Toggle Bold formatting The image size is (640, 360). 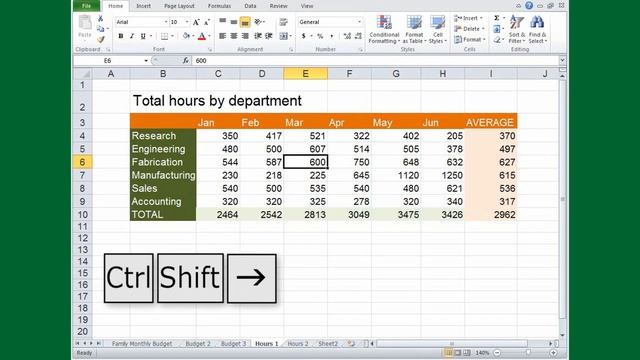click(x=121, y=36)
